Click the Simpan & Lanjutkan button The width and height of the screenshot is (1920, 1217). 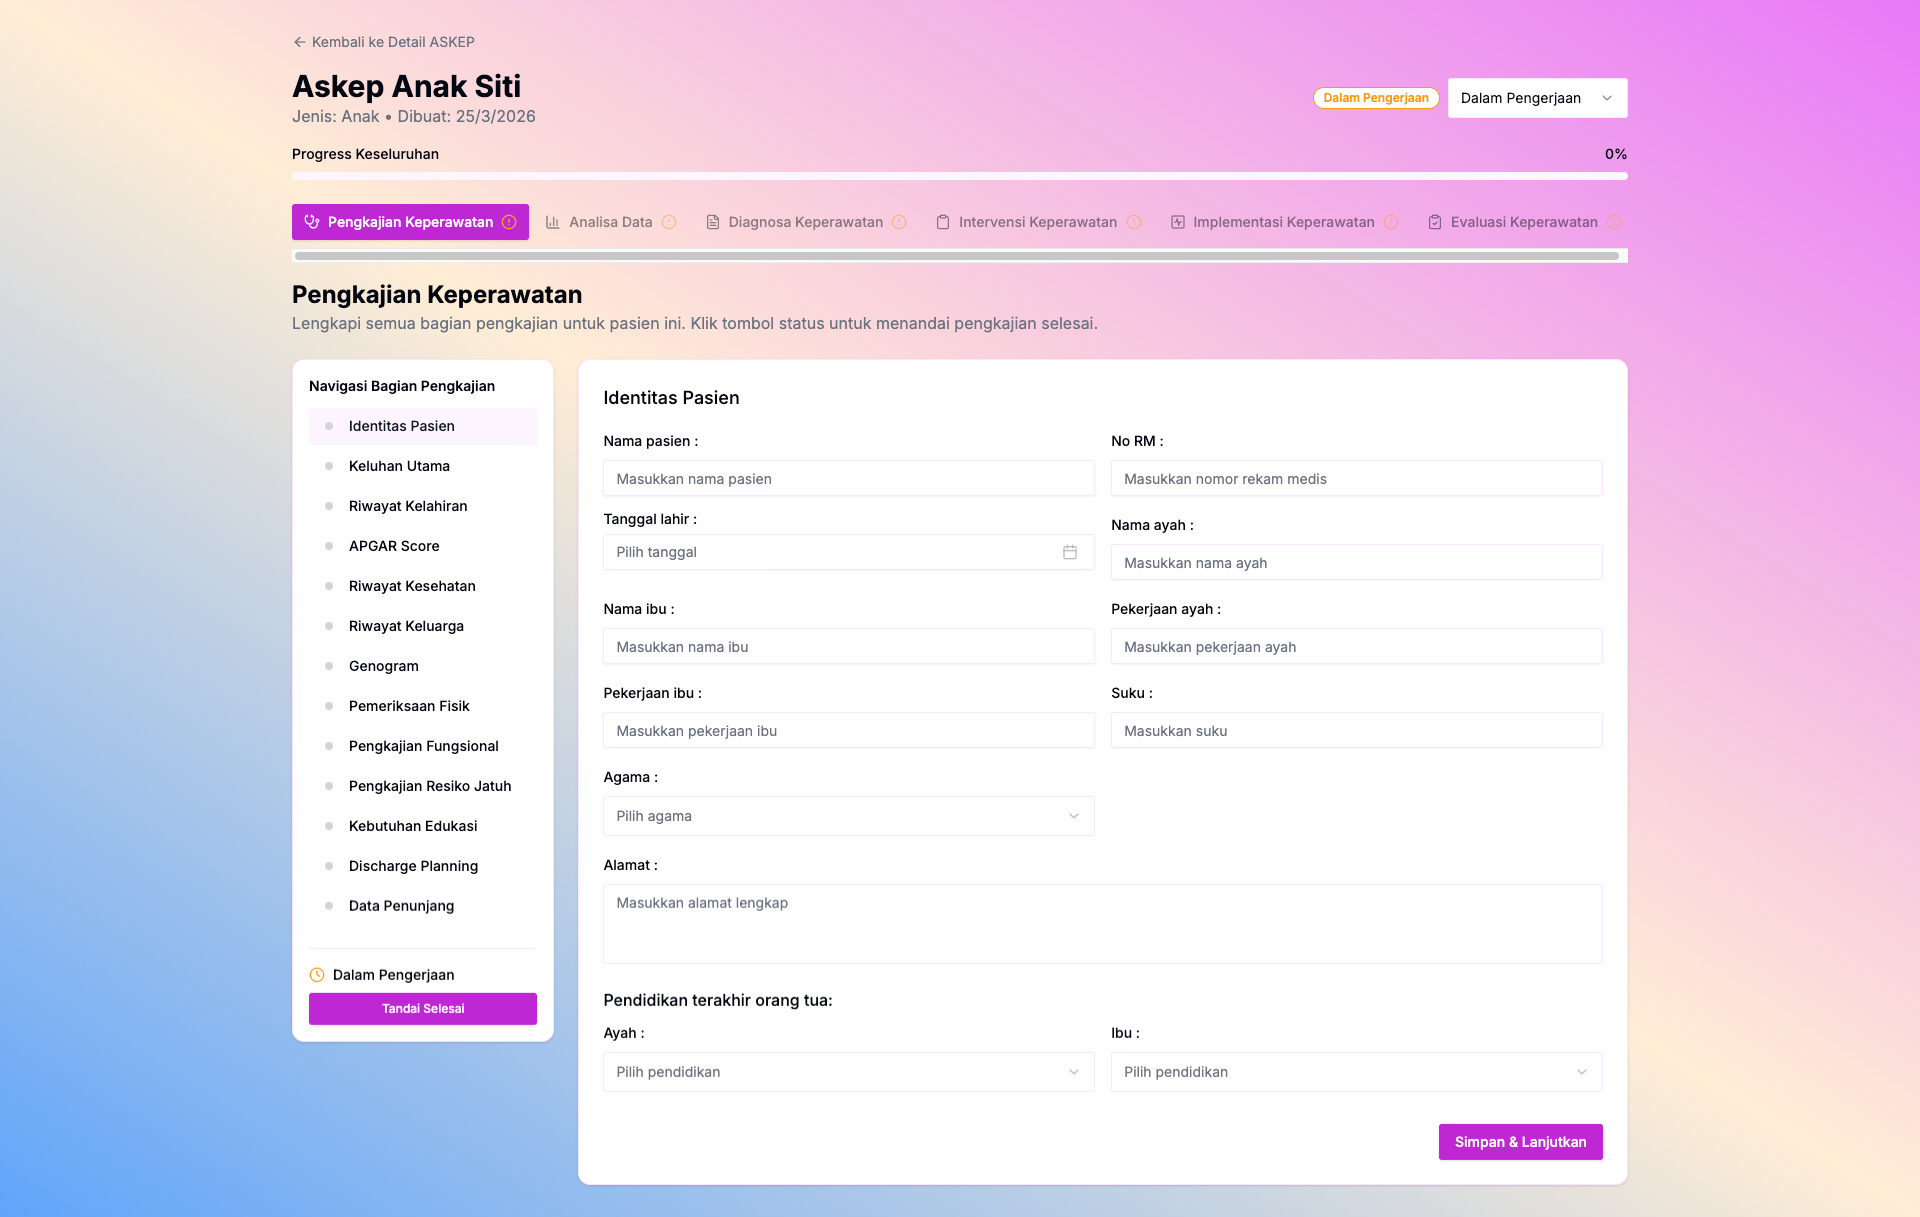[1520, 1141]
